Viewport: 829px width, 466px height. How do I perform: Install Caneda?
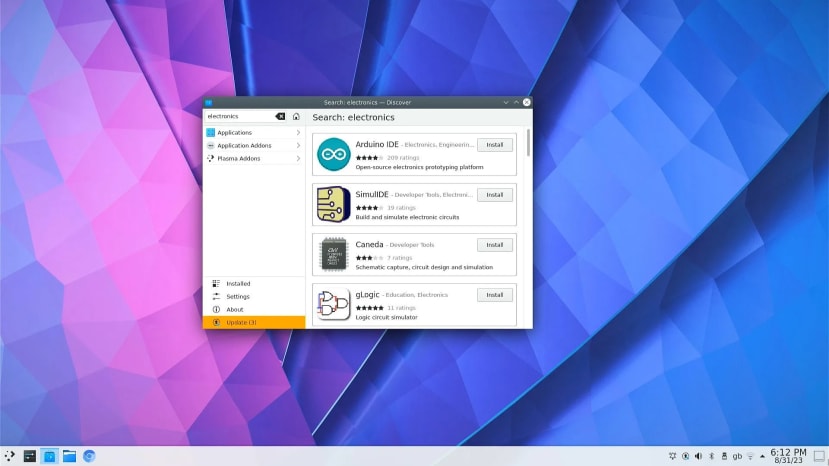point(495,245)
